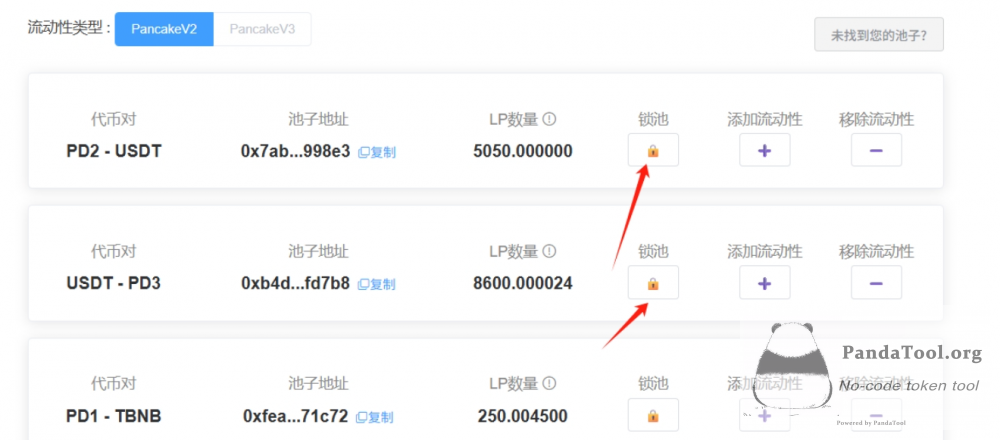Copy pool address 0xfea...71c72
The width and height of the screenshot is (1000, 440).
375,416
